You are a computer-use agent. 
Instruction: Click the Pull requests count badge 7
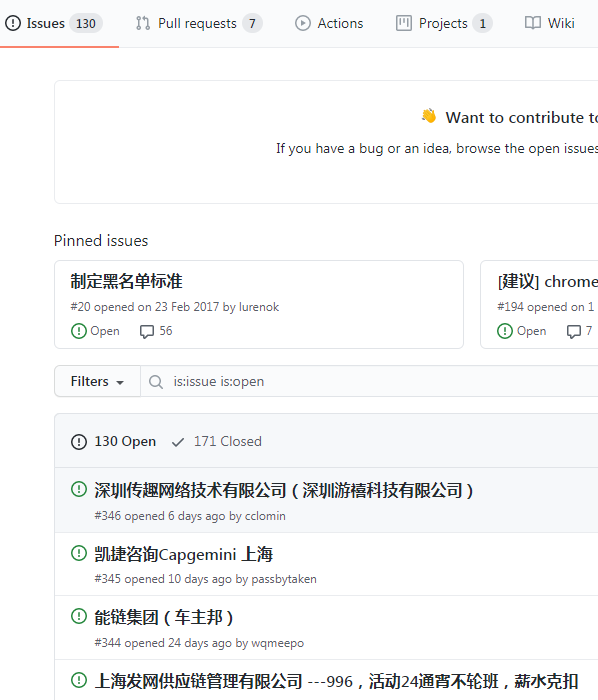click(252, 23)
